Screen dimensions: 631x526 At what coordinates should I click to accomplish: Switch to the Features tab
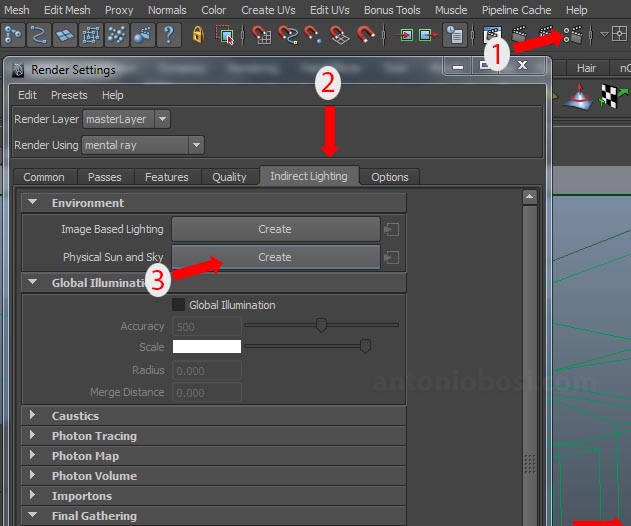[x=167, y=177]
